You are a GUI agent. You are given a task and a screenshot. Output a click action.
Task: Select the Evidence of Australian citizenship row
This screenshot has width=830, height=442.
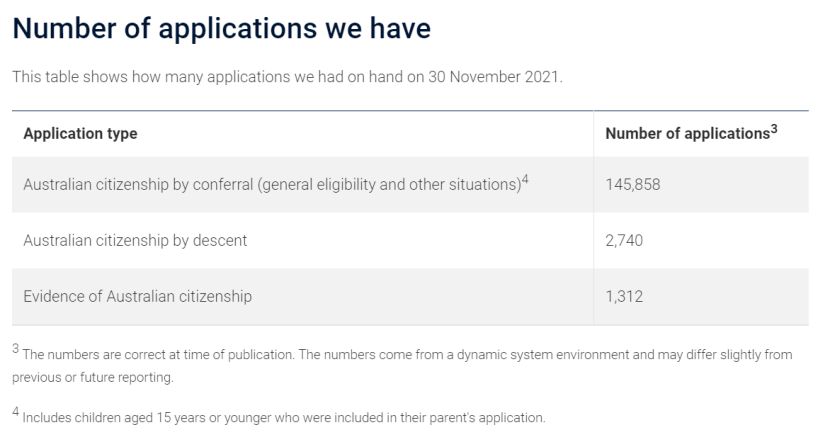(x=410, y=296)
